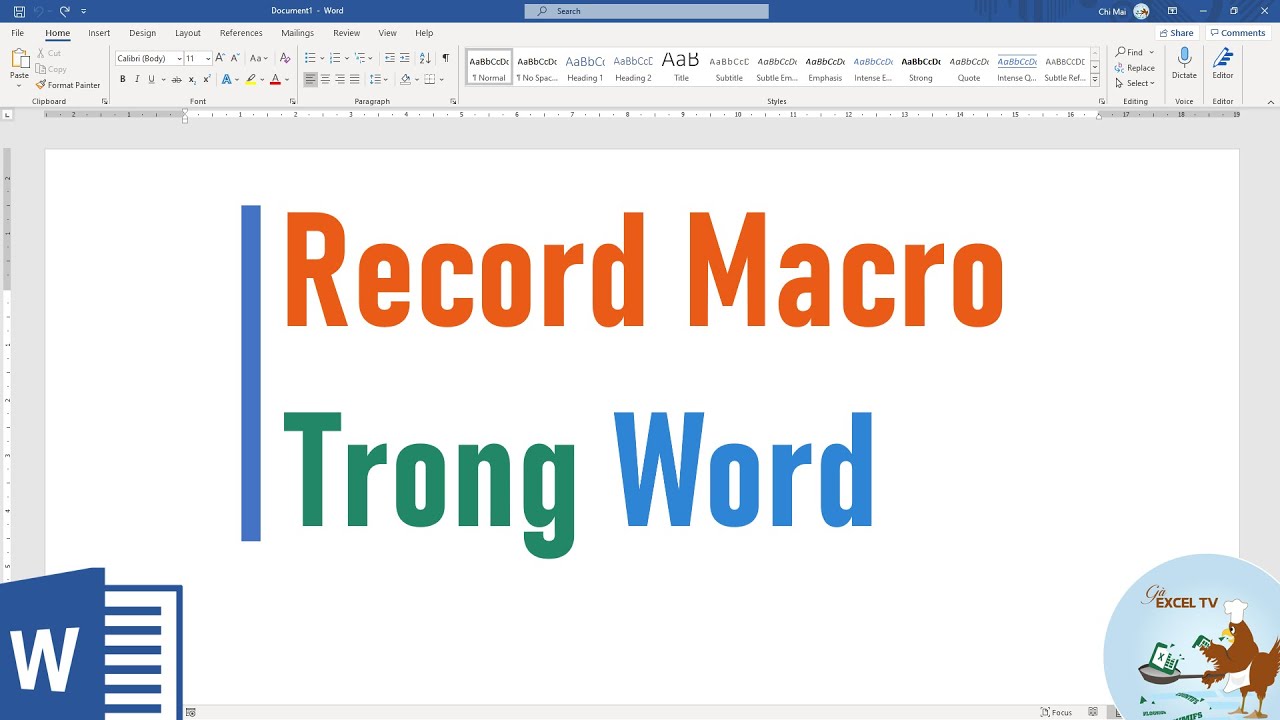1280x720 pixels.
Task: Switch to Focus mode in status bar
Action: [1056, 712]
